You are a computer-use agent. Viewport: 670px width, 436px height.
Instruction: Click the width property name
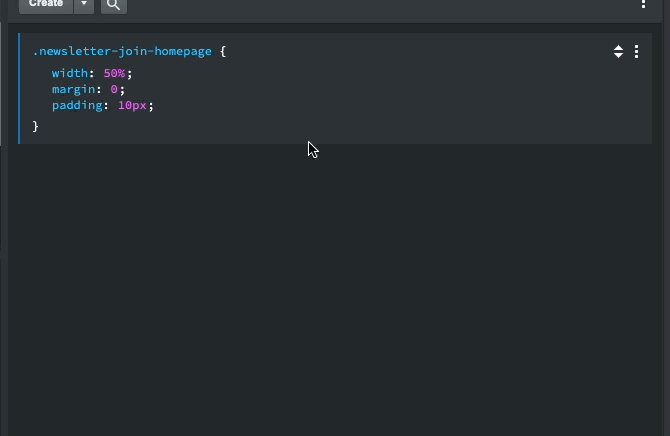point(70,73)
